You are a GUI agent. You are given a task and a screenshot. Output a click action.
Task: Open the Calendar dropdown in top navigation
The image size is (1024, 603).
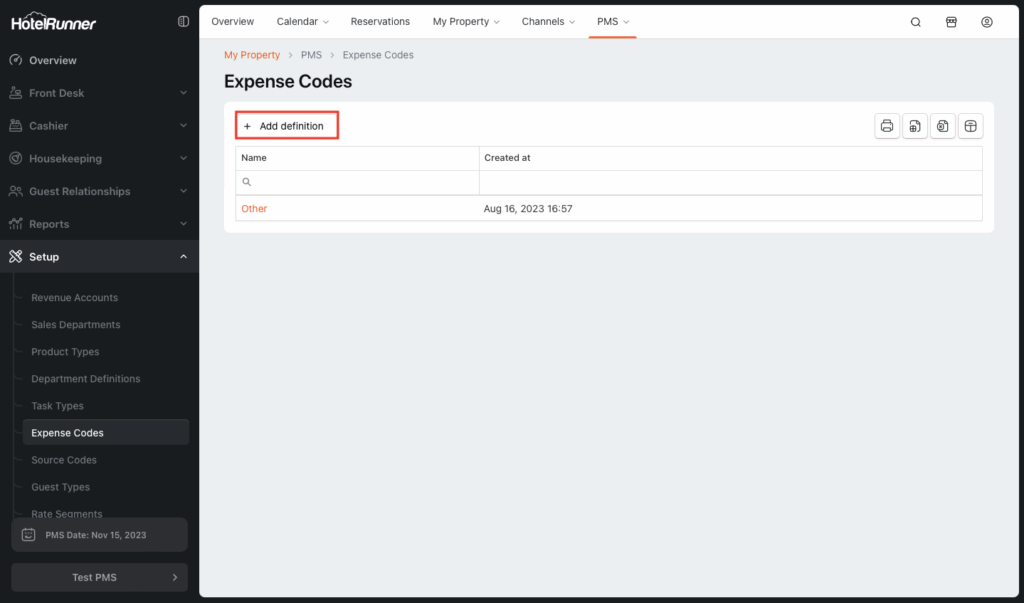[x=302, y=21]
